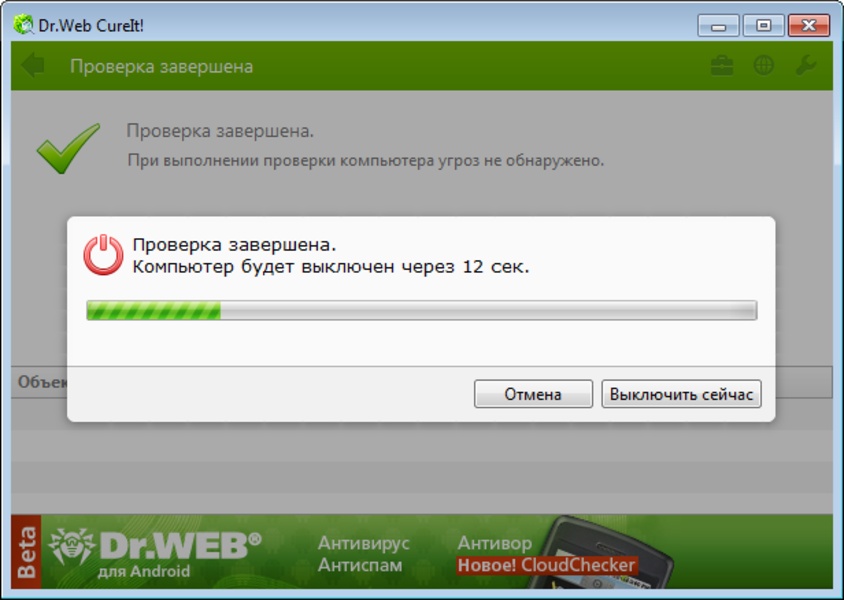The height and width of the screenshot is (600, 844).
Task: Click the Проверка завершена header title
Action: 161,66
